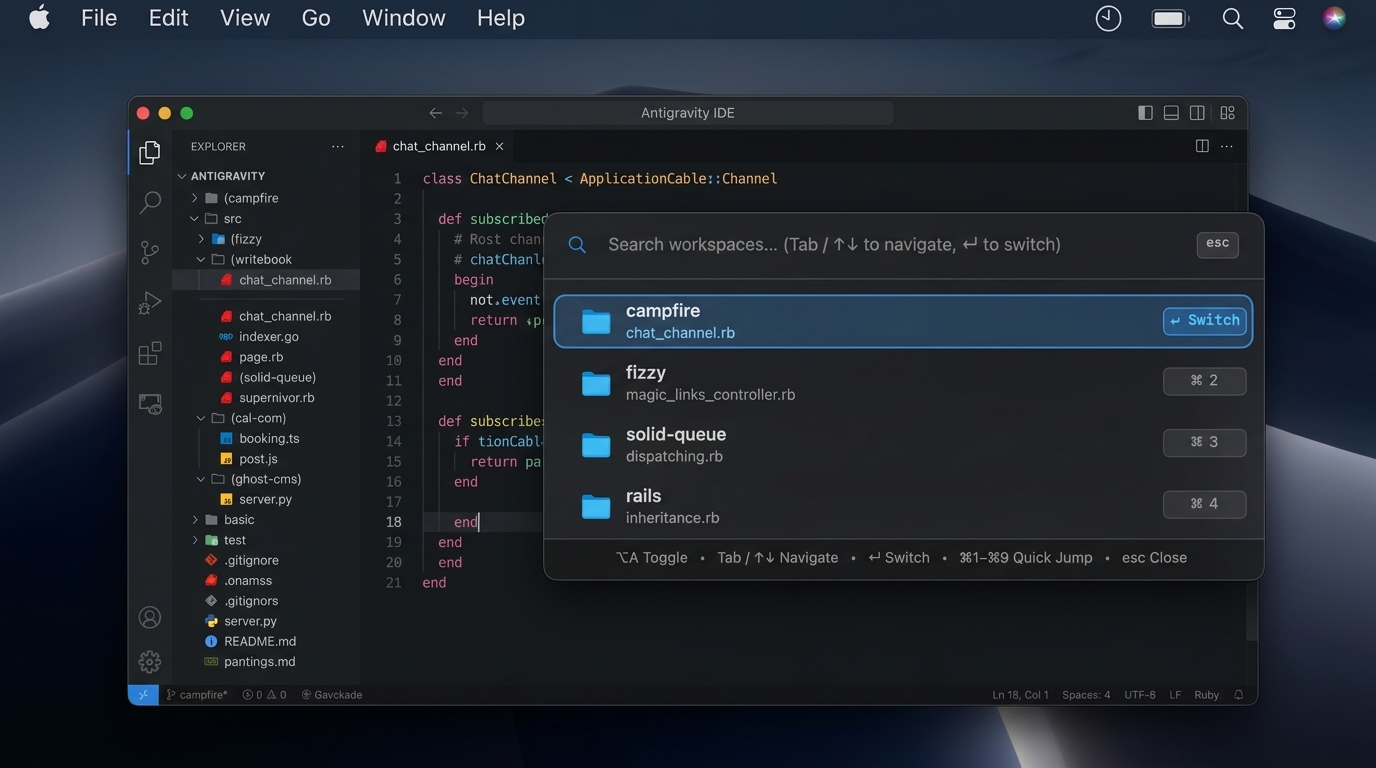
Task: Go forward with the title bar right arrow
Action: point(462,113)
